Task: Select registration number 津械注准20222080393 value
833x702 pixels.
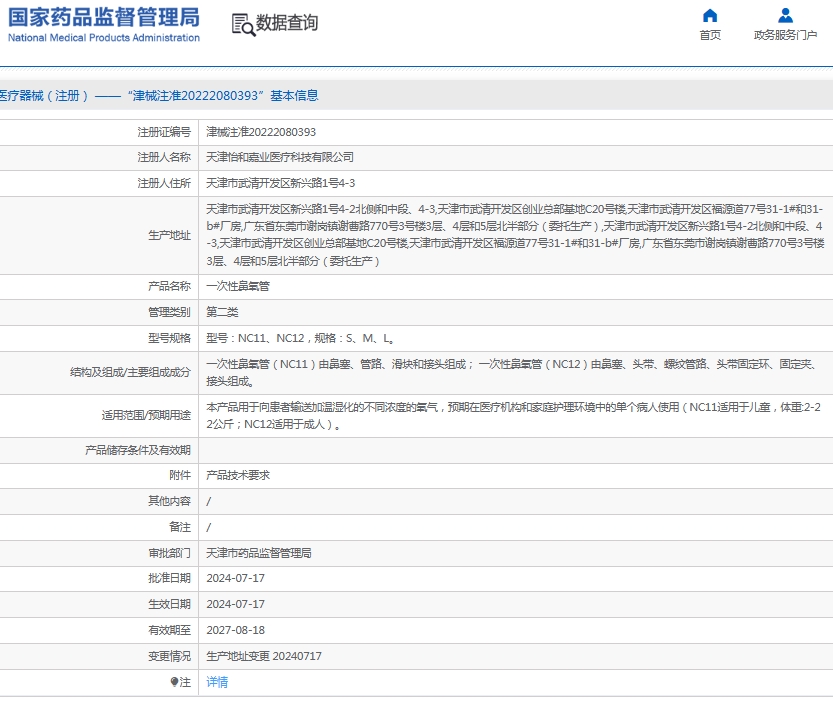Action: click(261, 132)
